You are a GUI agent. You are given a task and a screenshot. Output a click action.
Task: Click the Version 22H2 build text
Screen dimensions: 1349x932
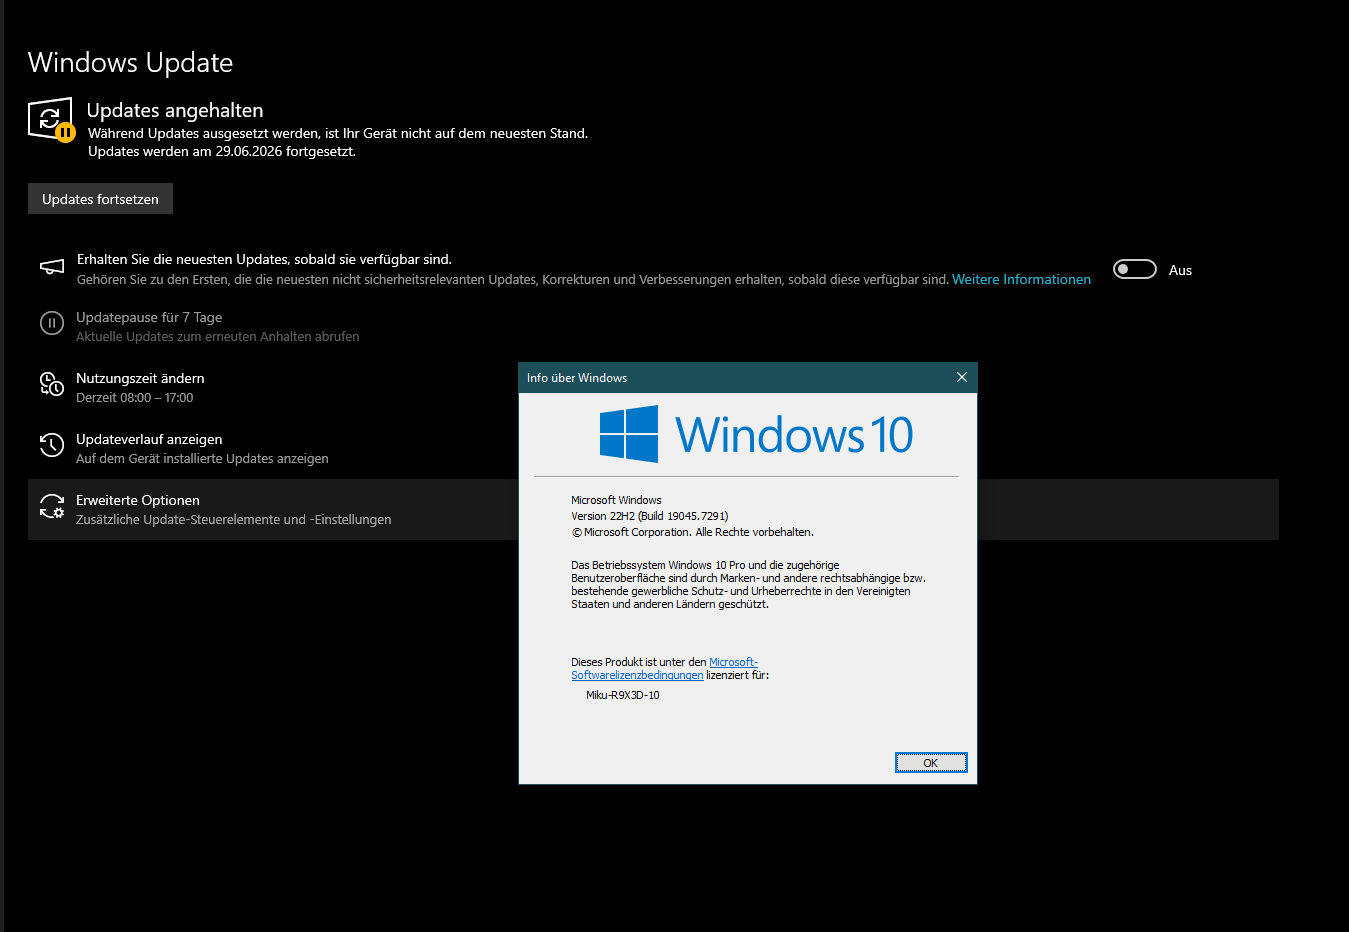click(650, 516)
